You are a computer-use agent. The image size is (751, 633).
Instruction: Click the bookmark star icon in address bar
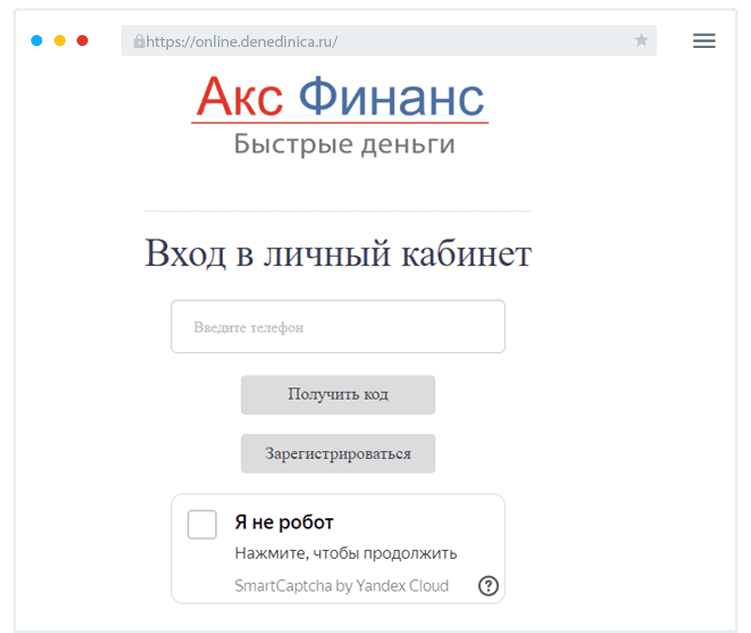641,40
